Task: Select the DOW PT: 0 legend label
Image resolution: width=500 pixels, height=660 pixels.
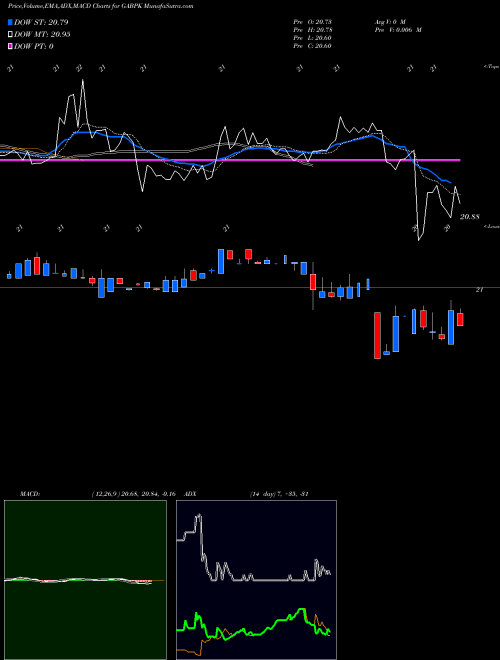Action: point(34,46)
